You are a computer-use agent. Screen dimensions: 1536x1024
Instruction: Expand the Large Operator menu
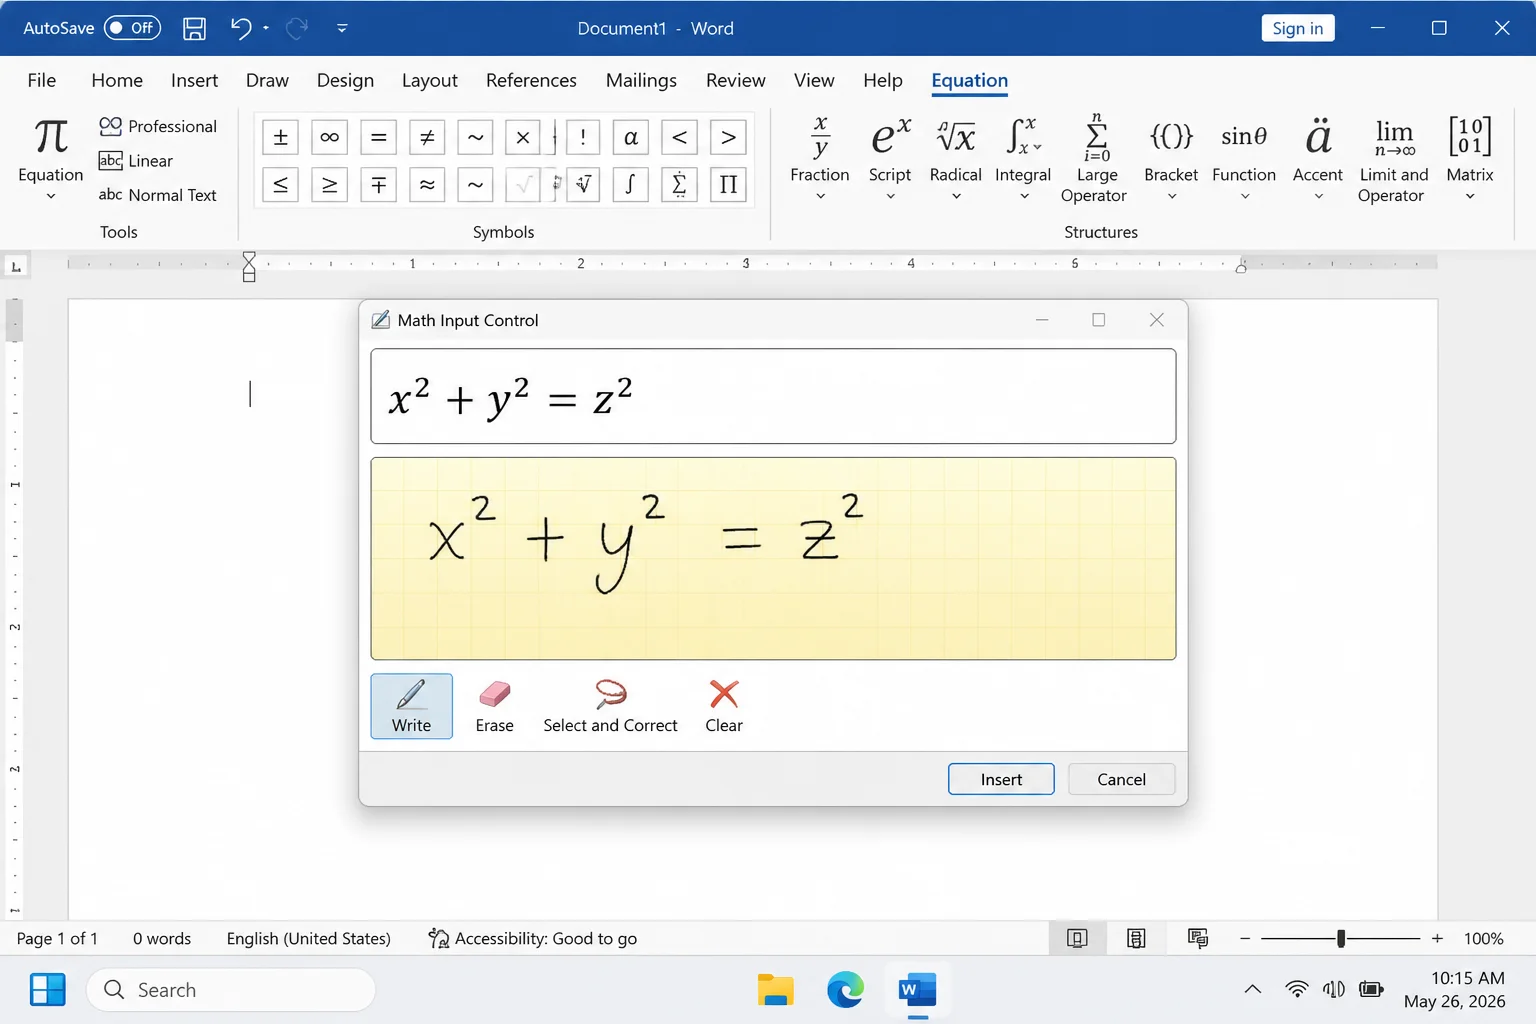click(x=1095, y=158)
